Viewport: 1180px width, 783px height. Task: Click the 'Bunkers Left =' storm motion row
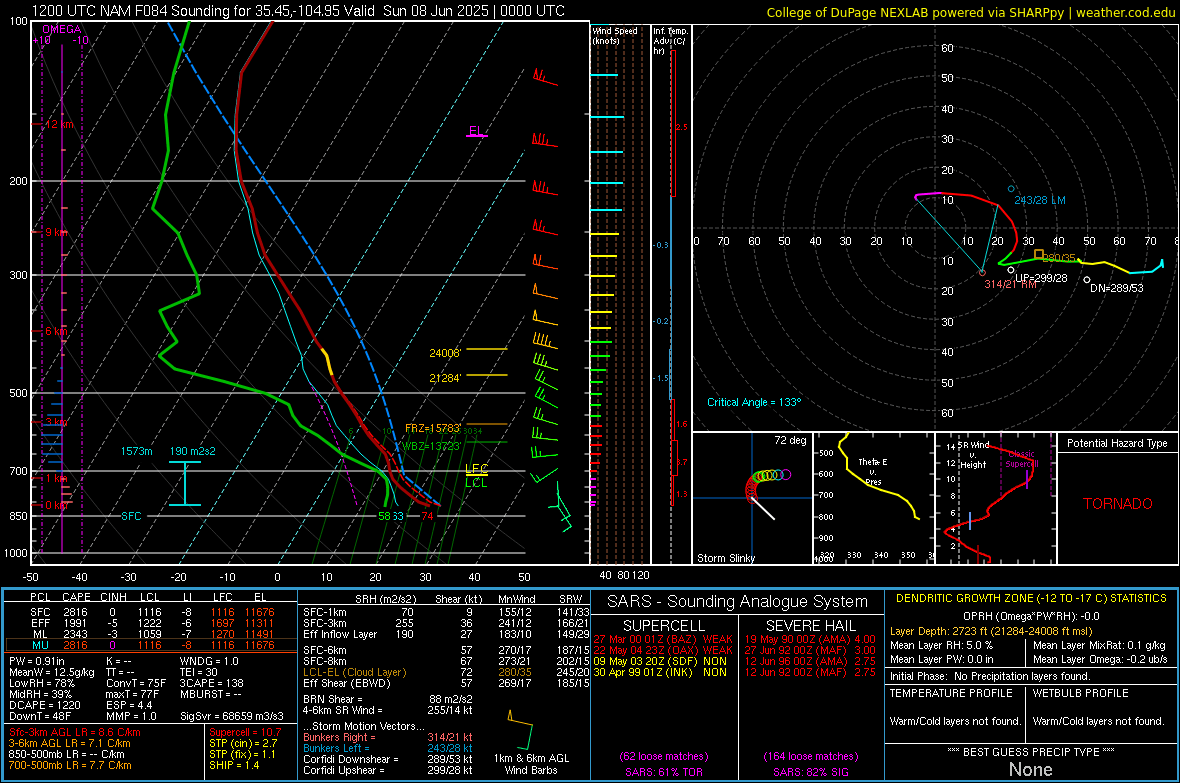click(x=388, y=748)
